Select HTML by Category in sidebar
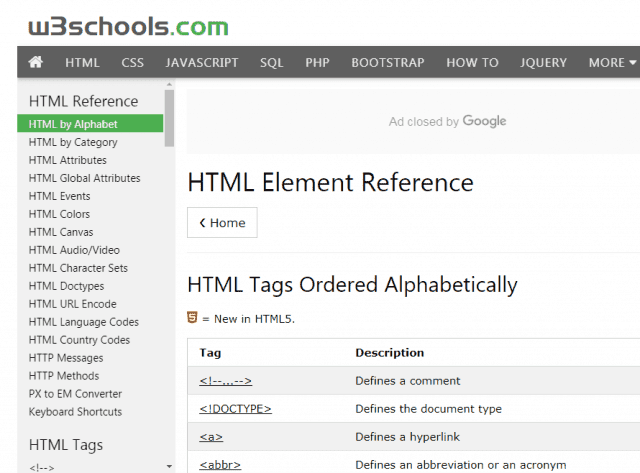Image resolution: width=640 pixels, height=473 pixels. 73,142
